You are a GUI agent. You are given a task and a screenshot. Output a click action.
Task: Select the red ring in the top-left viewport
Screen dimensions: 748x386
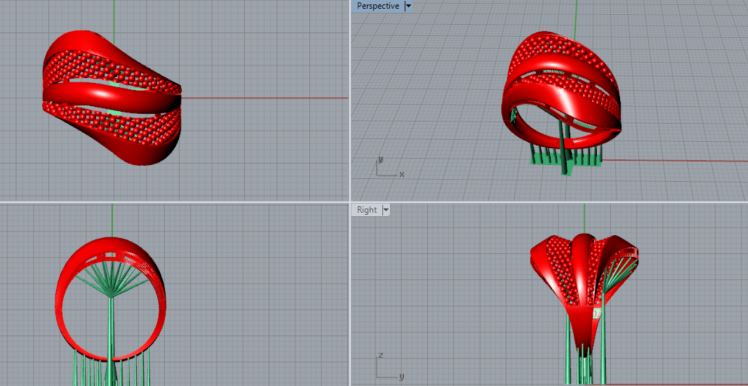112,98
